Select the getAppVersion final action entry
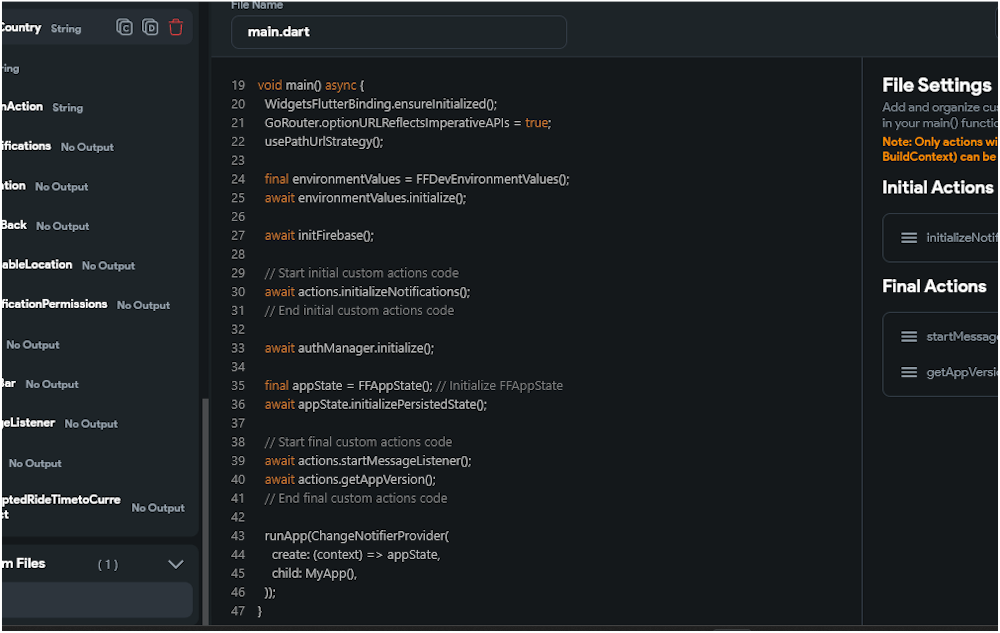1000x633 pixels. 962,372
